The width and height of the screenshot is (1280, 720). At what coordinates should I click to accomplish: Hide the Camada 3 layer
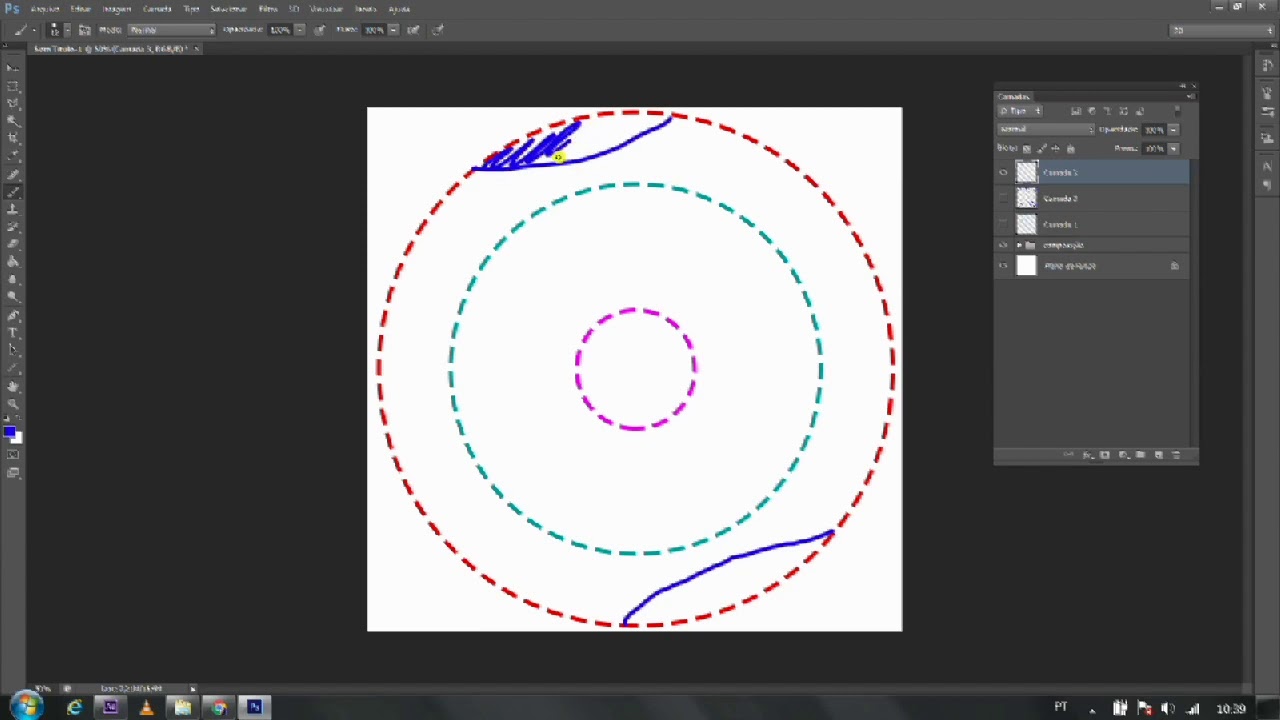pos(1003,173)
